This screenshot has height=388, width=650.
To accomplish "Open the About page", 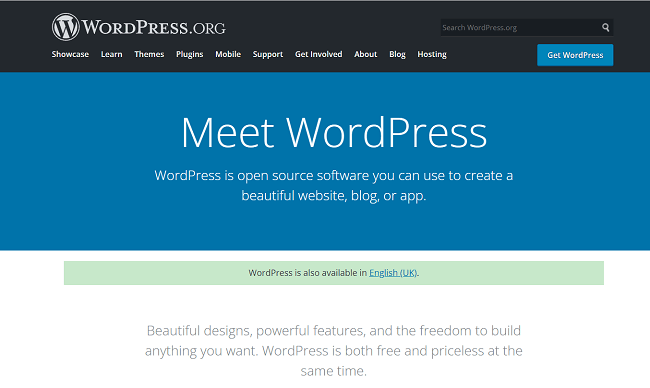I will point(366,54).
